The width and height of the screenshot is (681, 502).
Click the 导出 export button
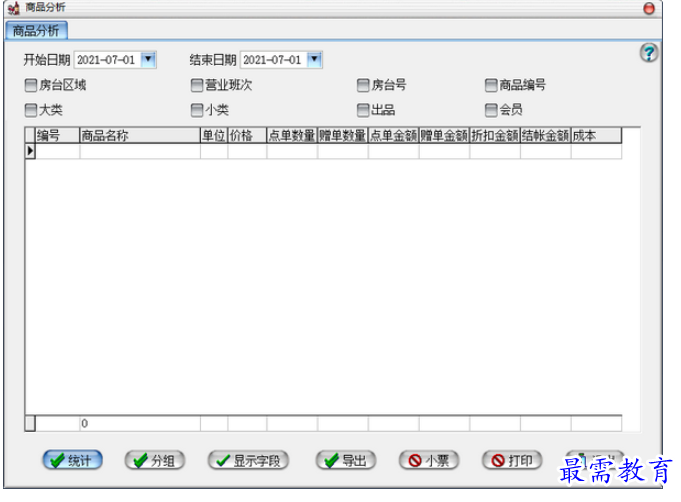pos(346,460)
